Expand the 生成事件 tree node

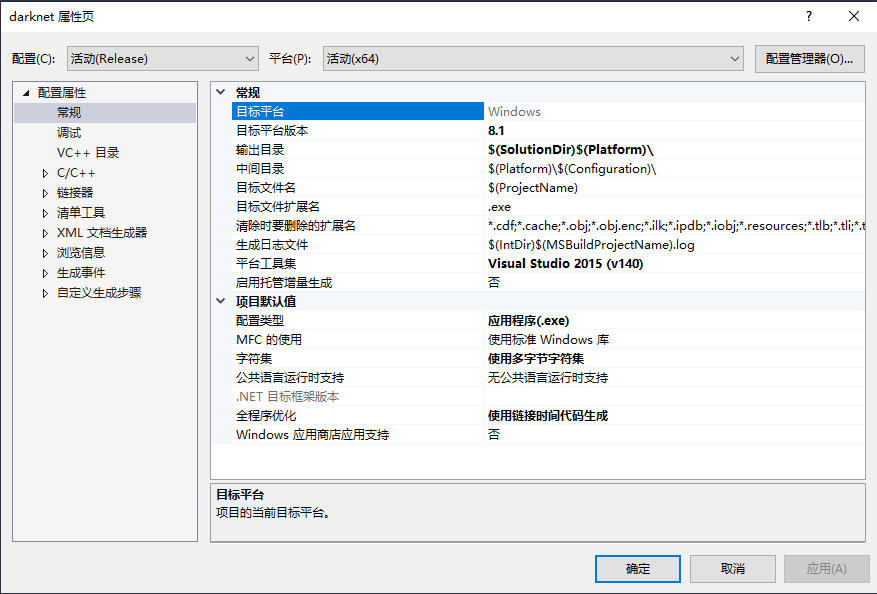point(44,272)
